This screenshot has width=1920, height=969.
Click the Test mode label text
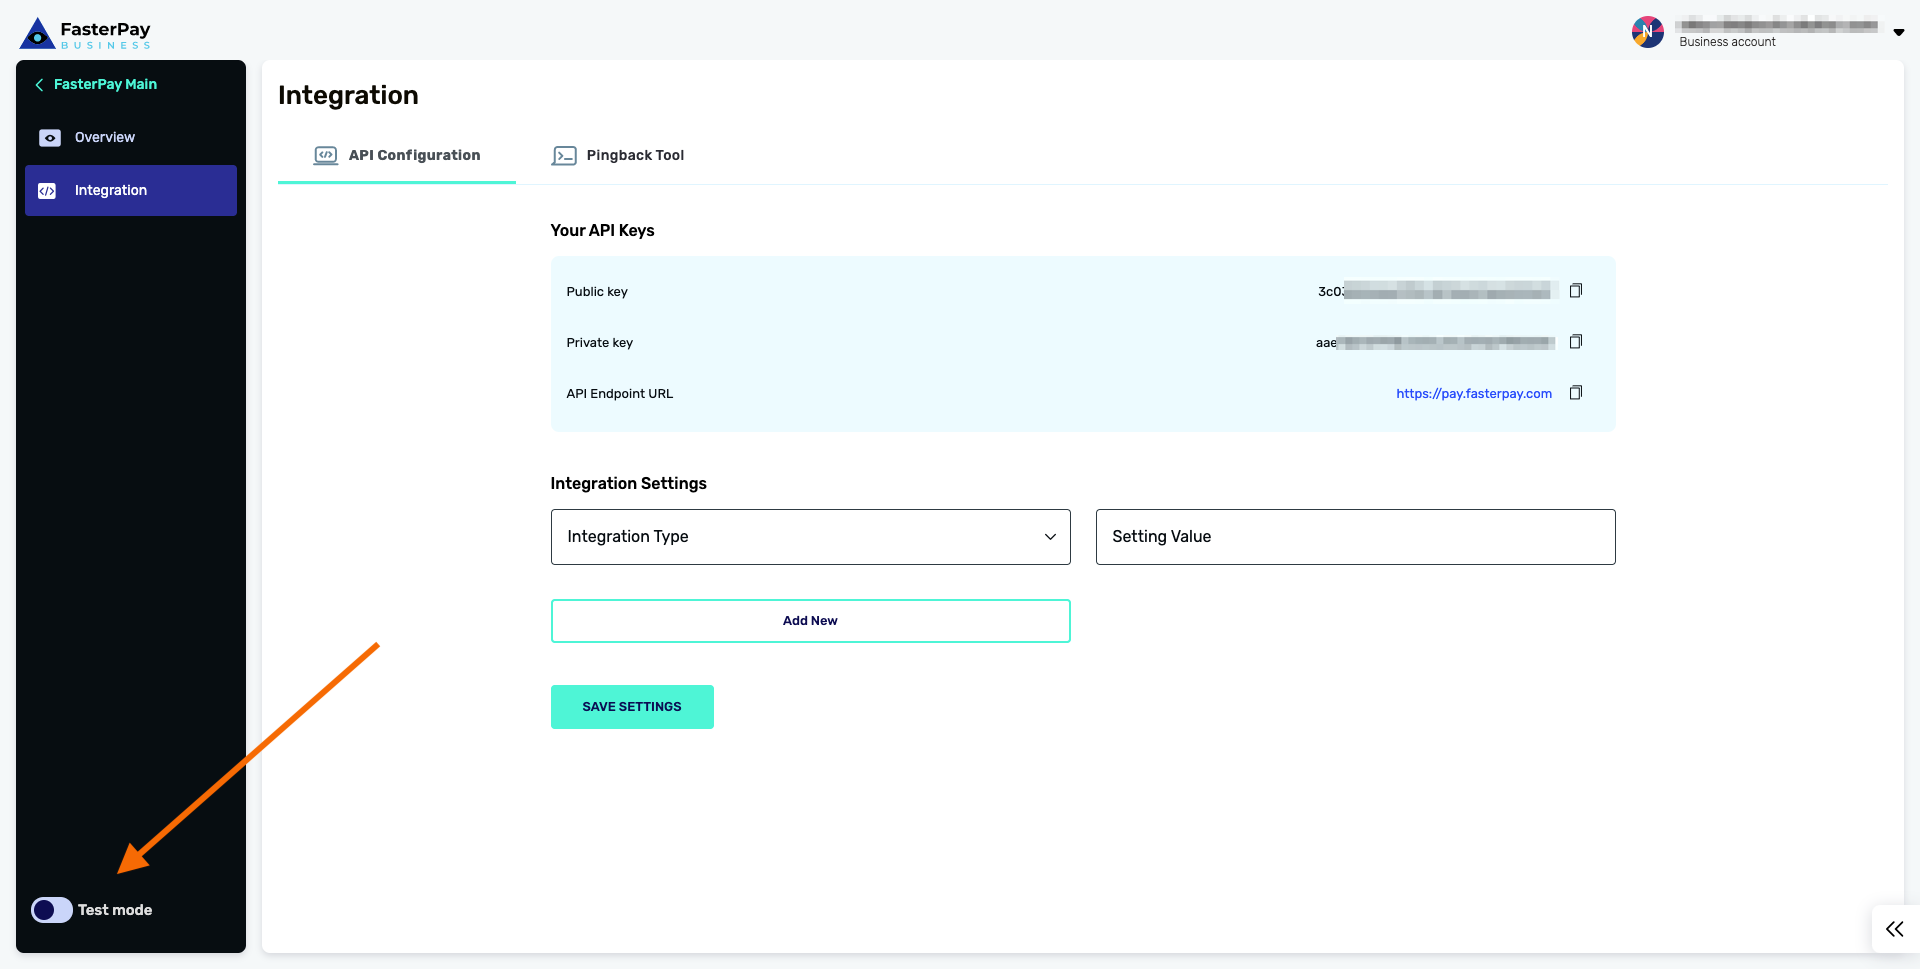tap(115, 910)
